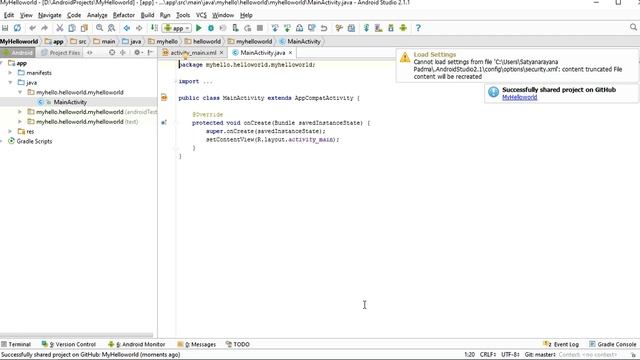Run the app with green play button
The image size is (640, 360).
tap(199, 28)
